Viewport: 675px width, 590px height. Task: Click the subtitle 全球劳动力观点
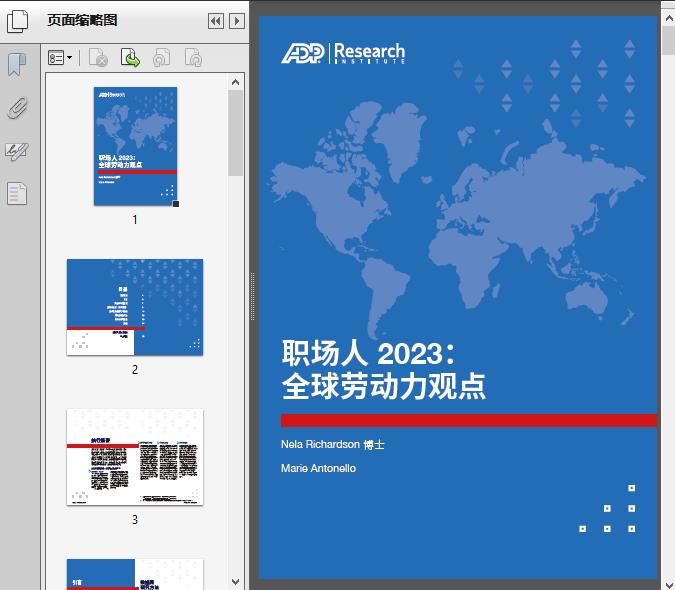[x=384, y=386]
